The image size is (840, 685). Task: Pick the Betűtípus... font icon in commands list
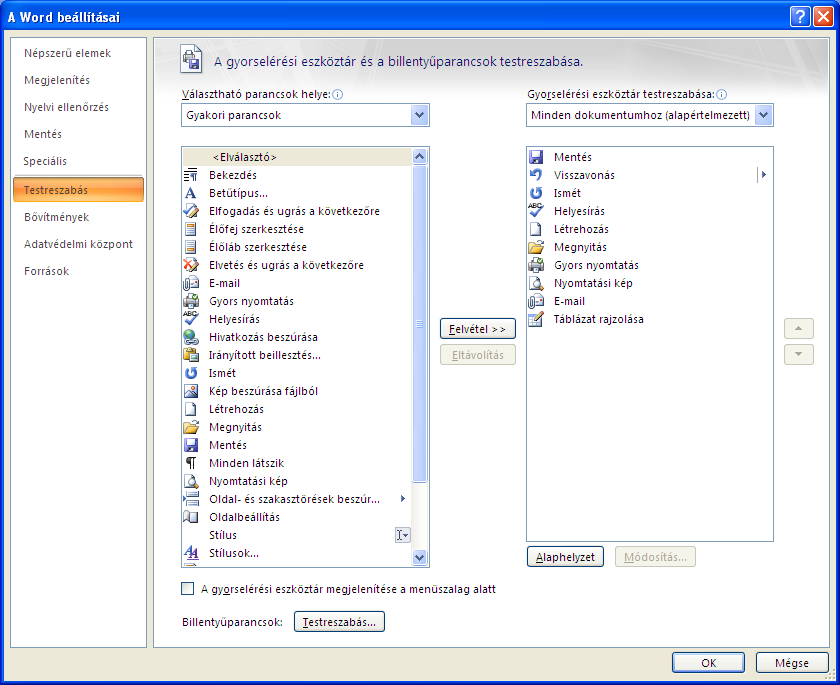point(191,193)
